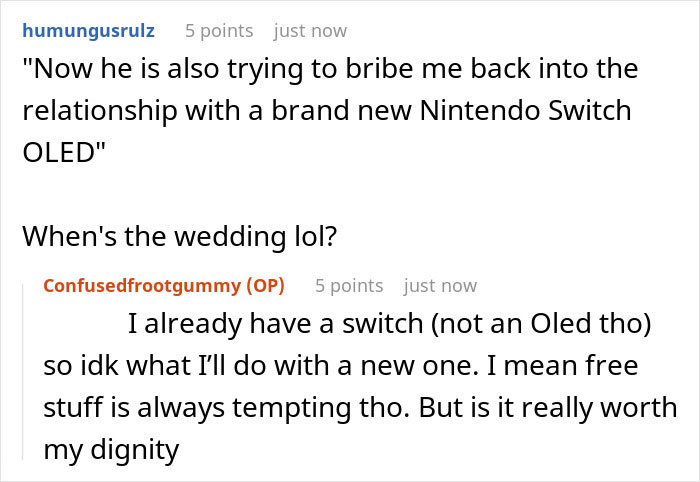Click the OP reply's "just now" timestamp
Viewport: 700px width, 482px height.
pos(440,286)
